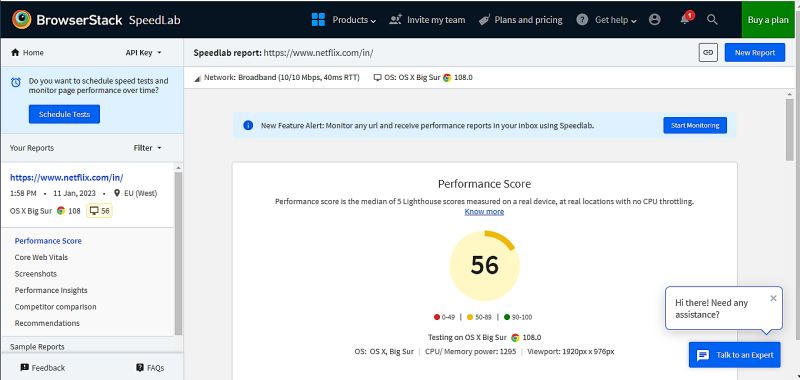The image size is (800, 380).
Task: Click the location pin next to EU (West)
Action: (117, 193)
